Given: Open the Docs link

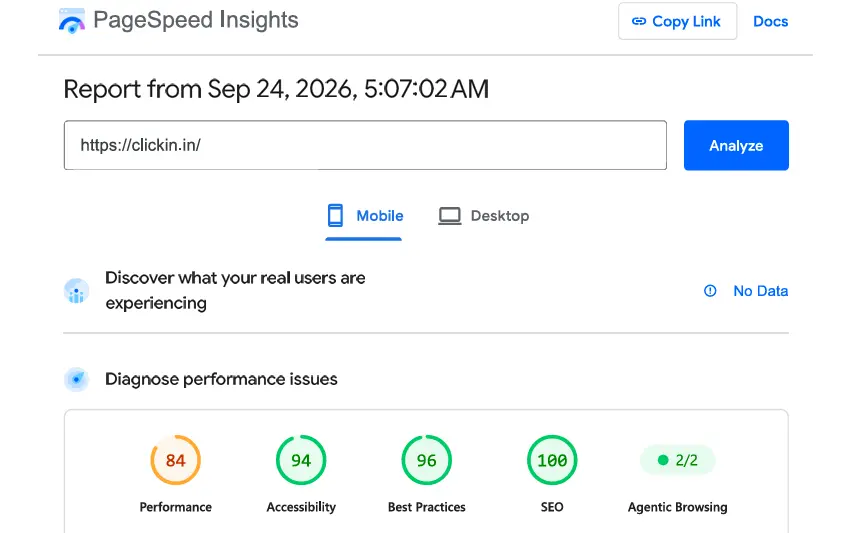Looking at the screenshot, I should click(770, 21).
